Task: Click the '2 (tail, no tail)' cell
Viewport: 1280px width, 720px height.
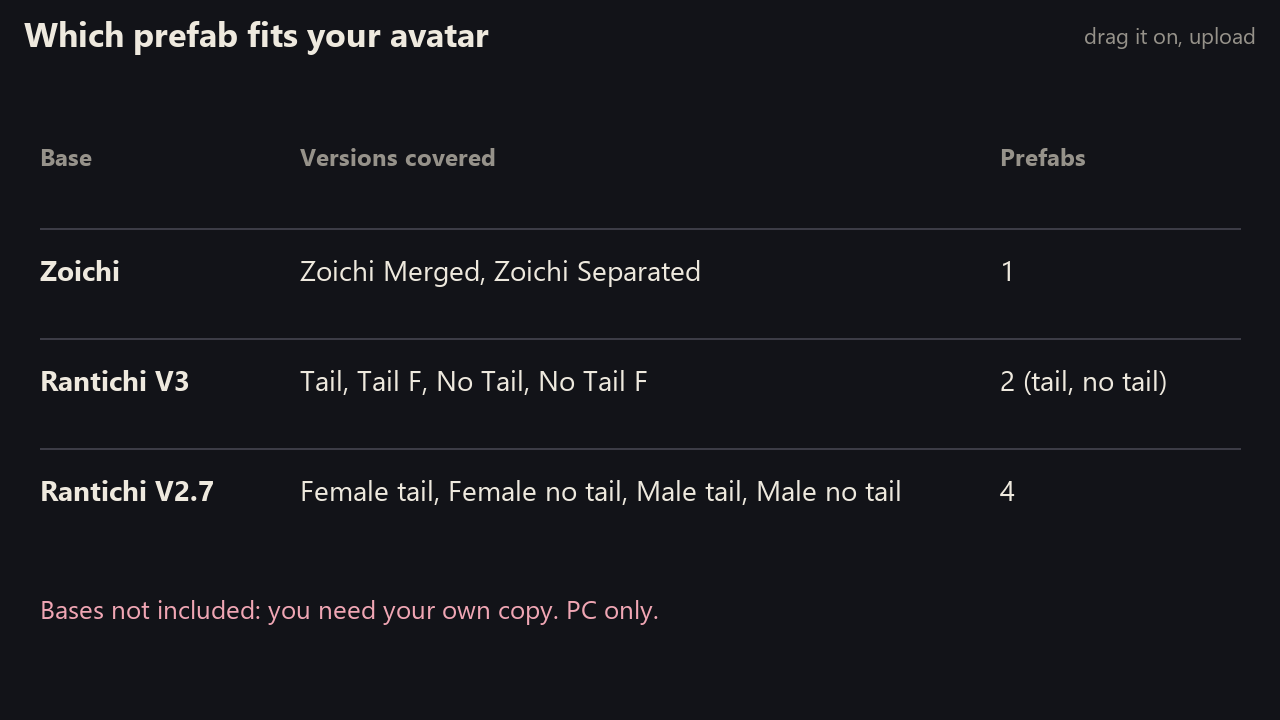Action: (x=1083, y=382)
